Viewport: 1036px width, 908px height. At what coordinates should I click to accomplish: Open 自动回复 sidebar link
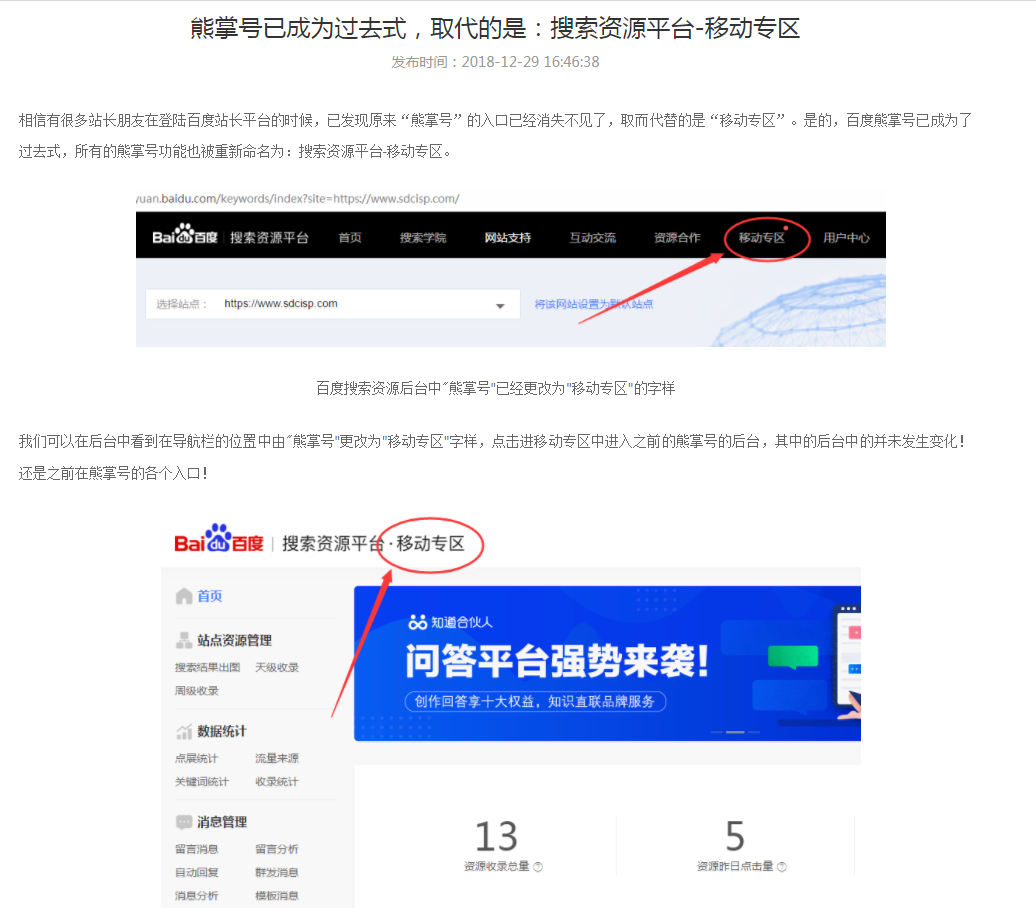click(x=196, y=872)
